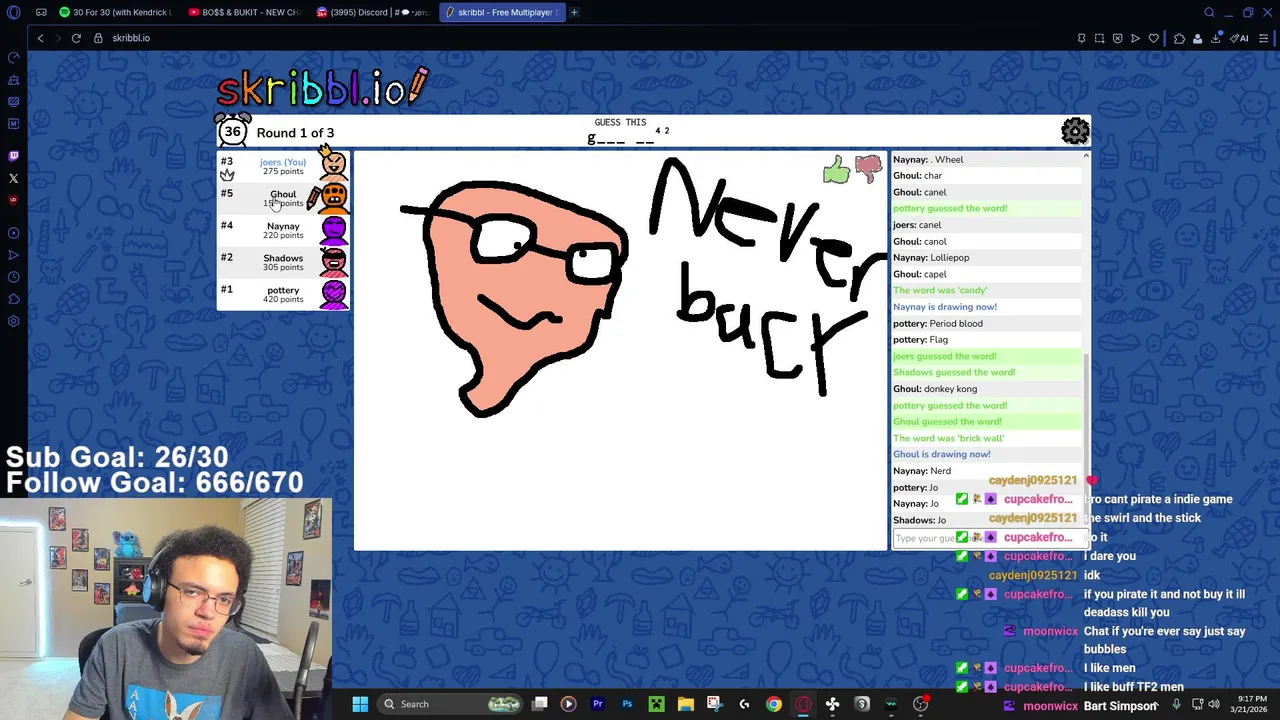Open the downloads icon
Screen dimensions: 1280x720
coord(1216,38)
